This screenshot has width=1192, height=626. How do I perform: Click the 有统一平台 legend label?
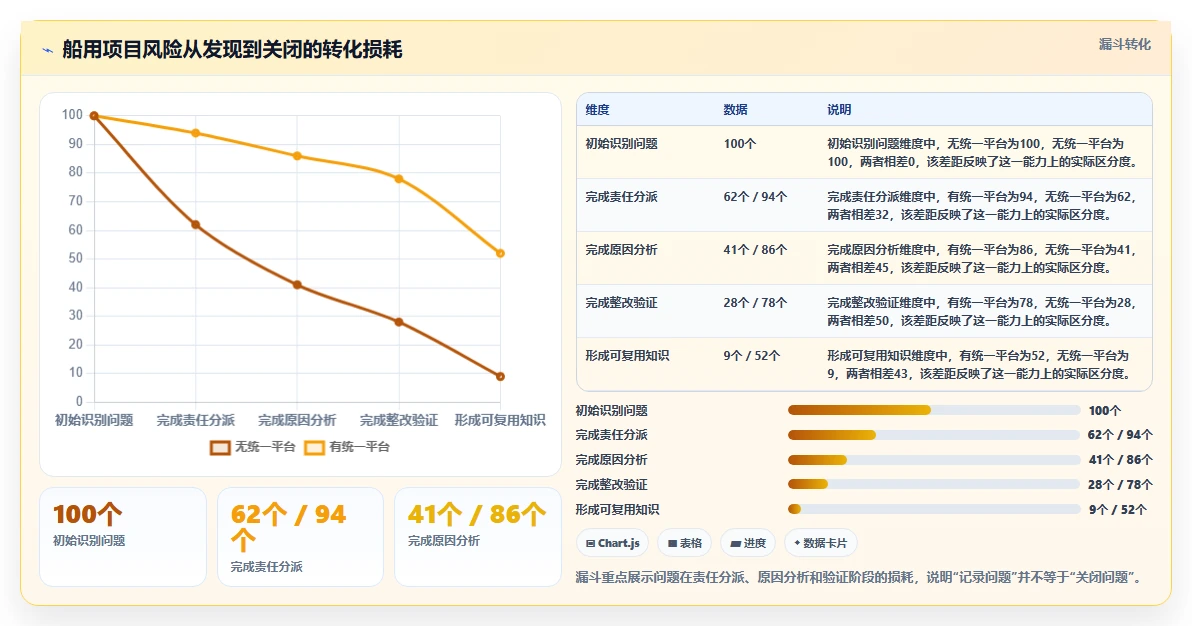[x=359, y=447]
